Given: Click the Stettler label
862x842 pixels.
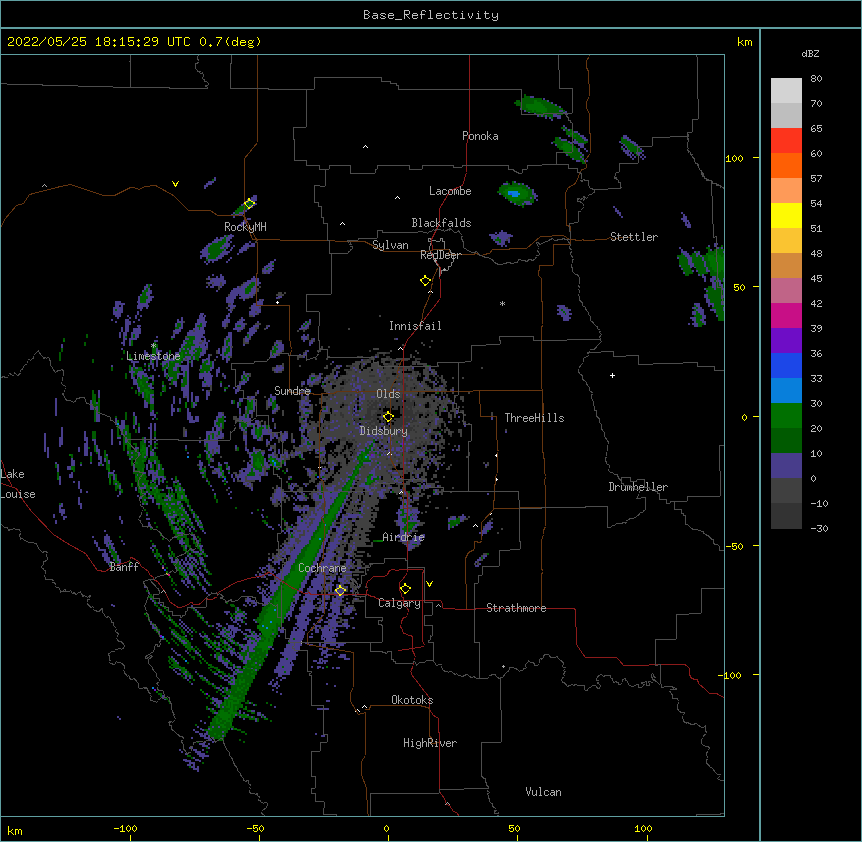Looking at the screenshot, I should (634, 237).
